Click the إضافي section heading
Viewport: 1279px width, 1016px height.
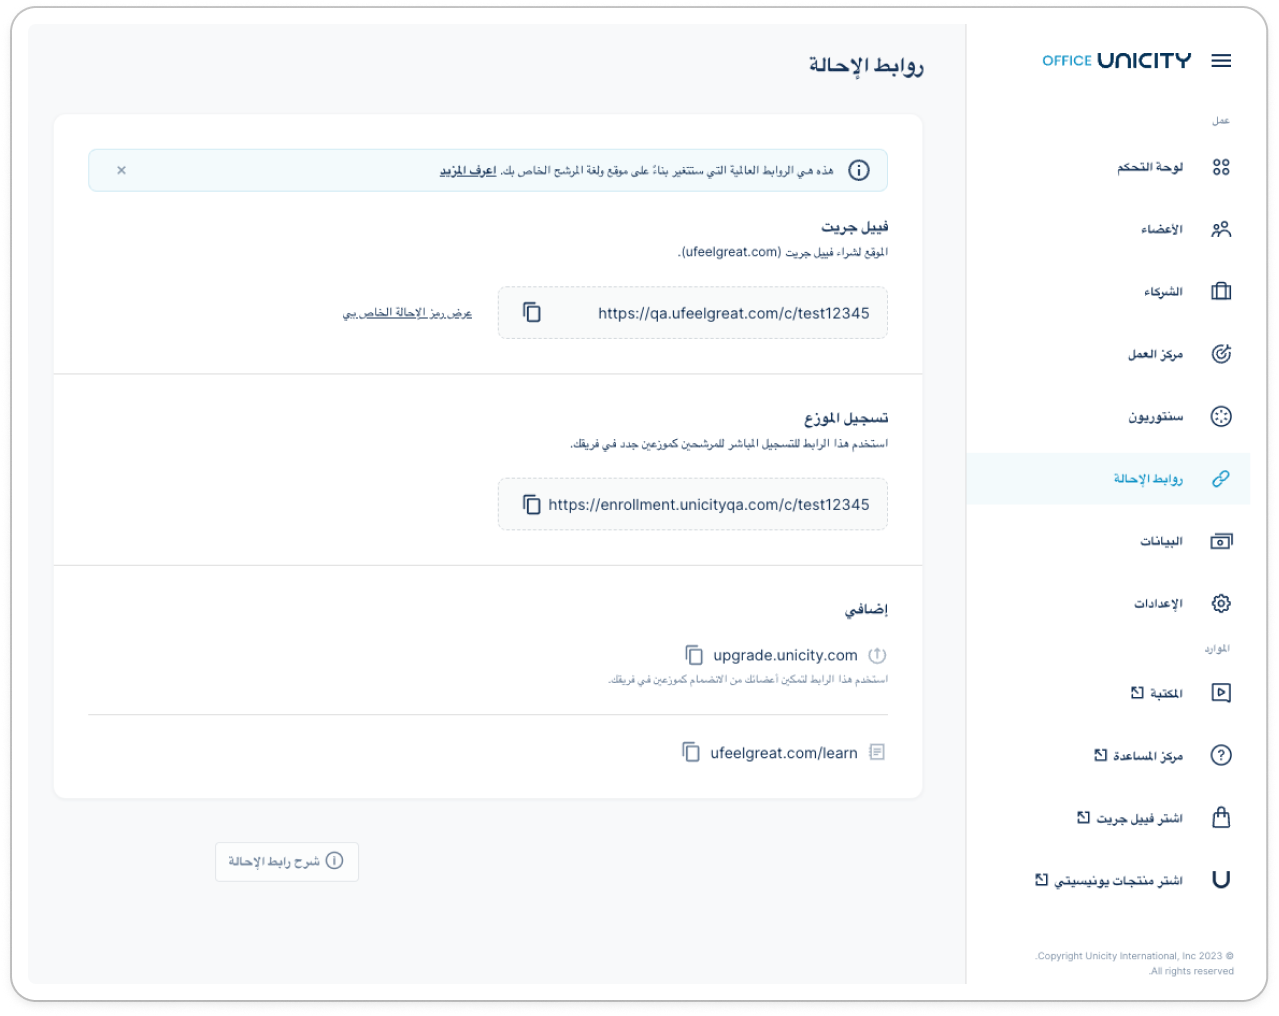[866, 609]
